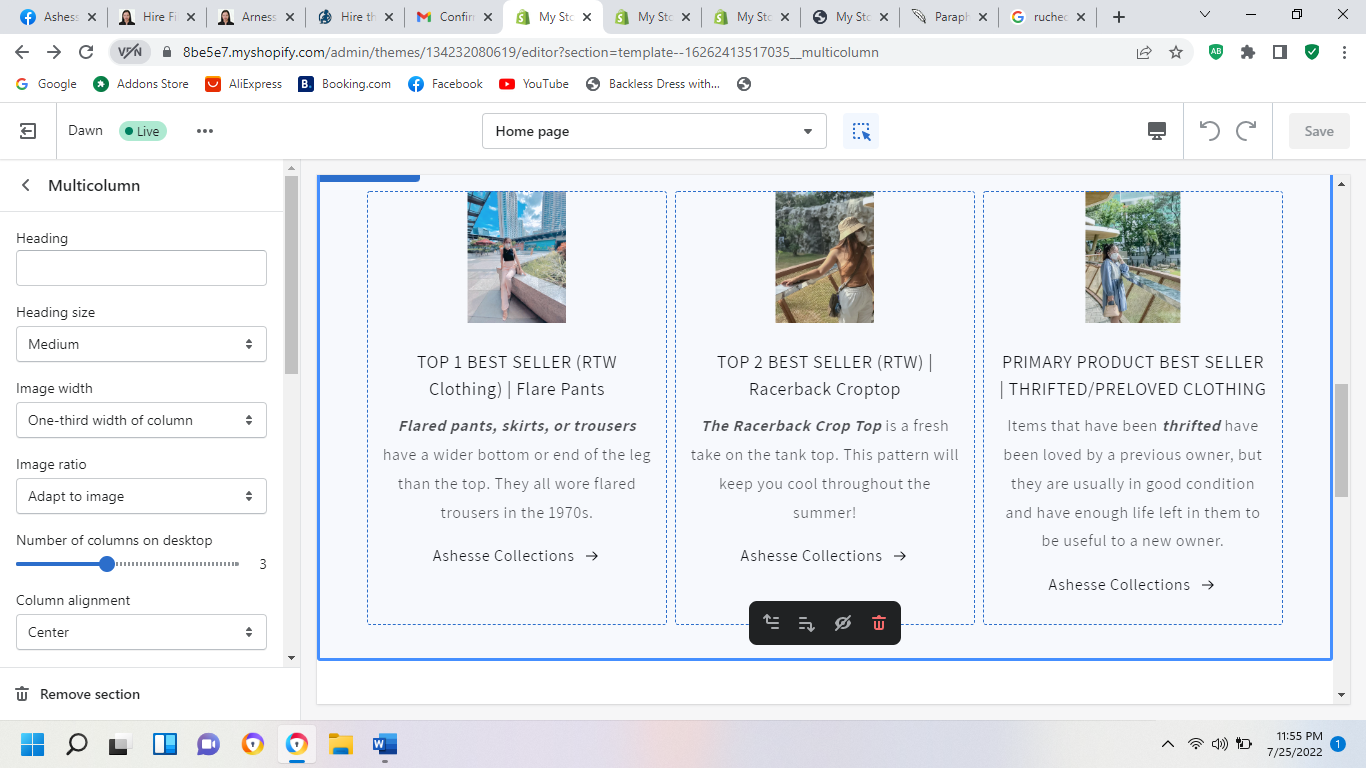Undo the last editor change
The image size is (1366, 768).
[1210, 131]
